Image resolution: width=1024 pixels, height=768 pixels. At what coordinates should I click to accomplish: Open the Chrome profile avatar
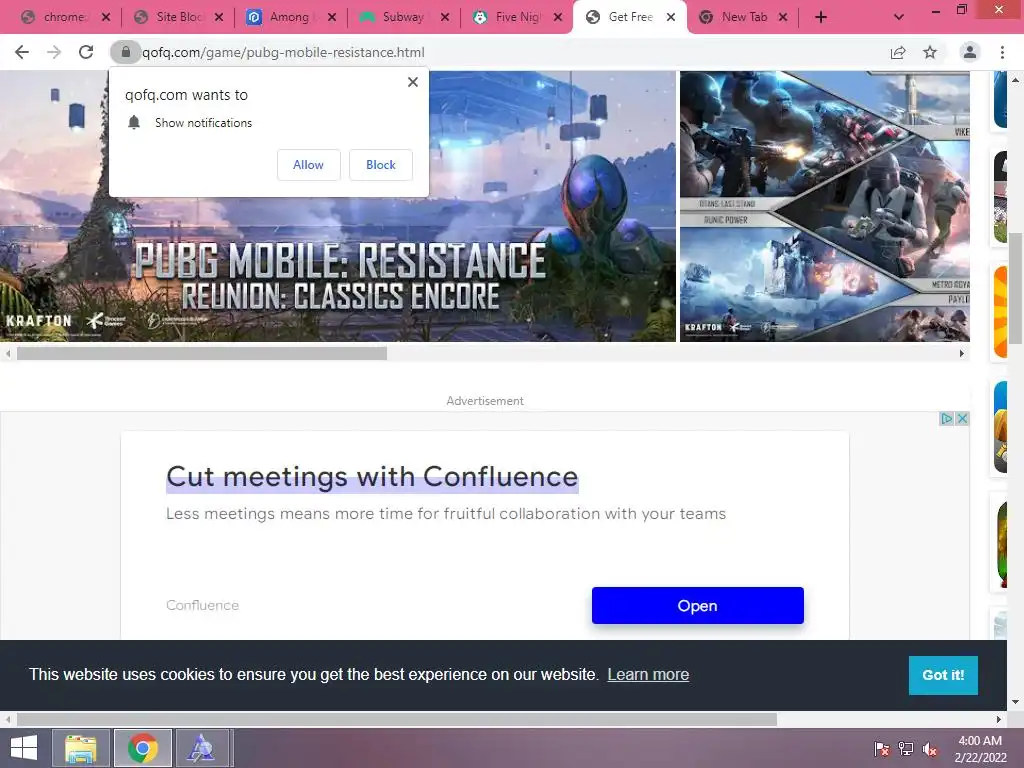(x=970, y=52)
